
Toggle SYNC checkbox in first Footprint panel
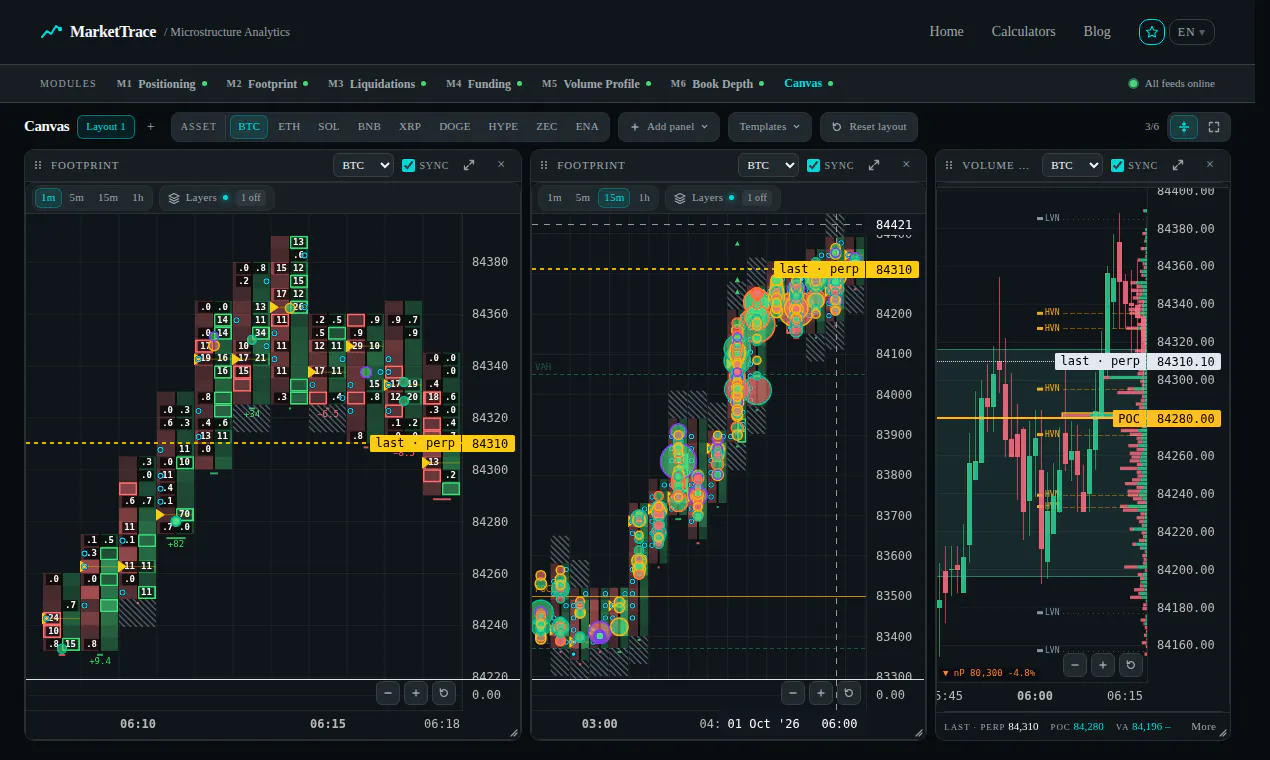[408, 165]
